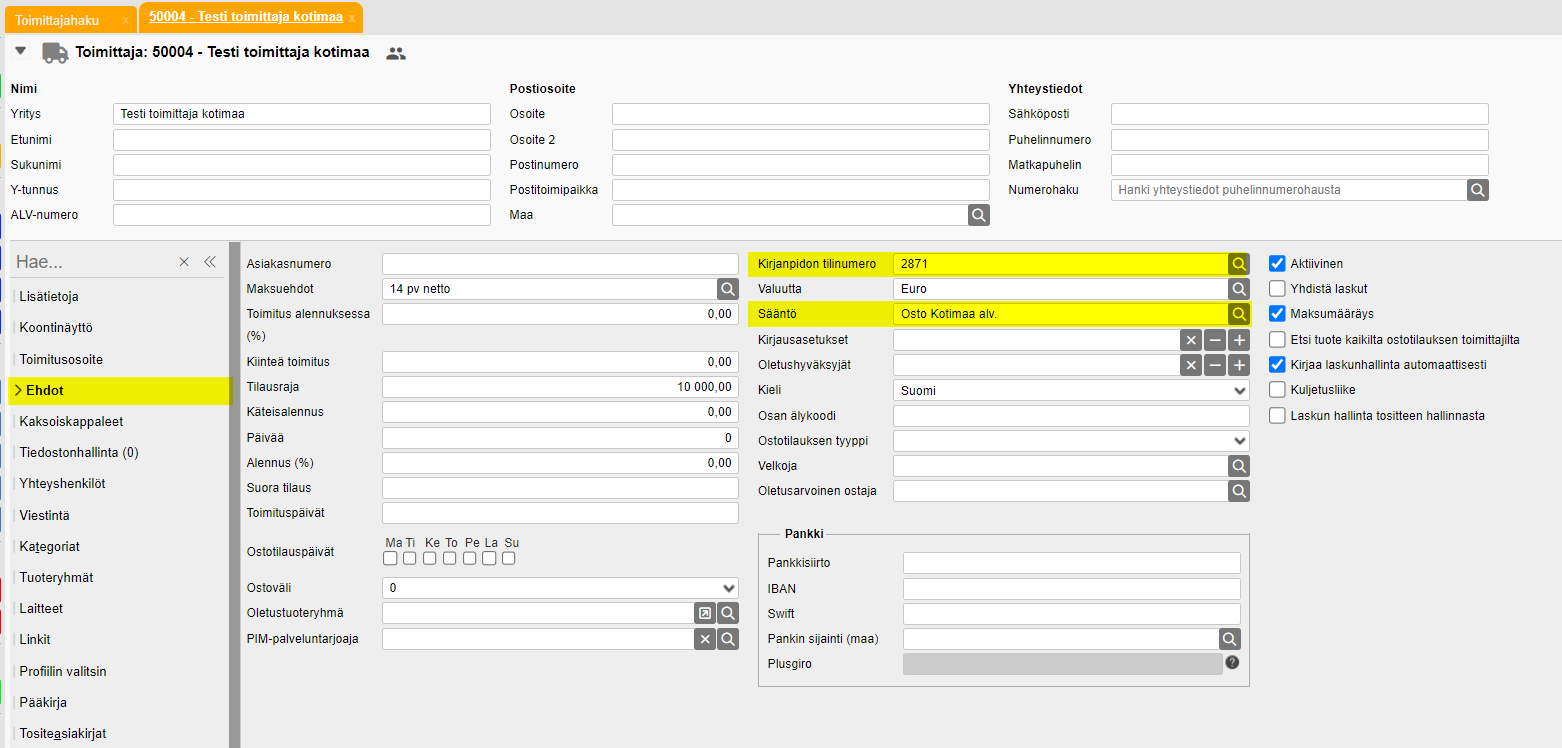Add Kirjausasetukset entry with plus icon
This screenshot has height=748, width=1562.
point(1239,340)
